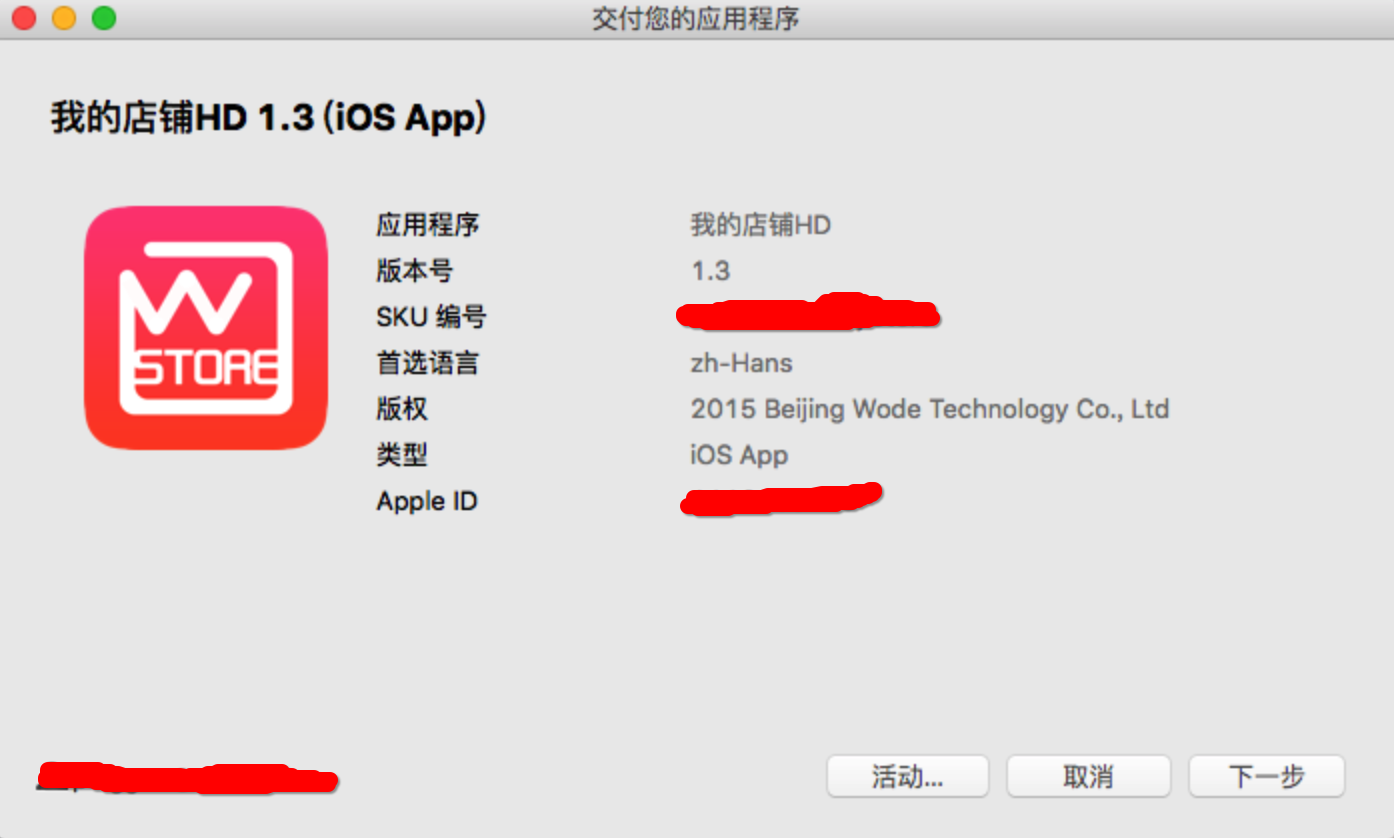The width and height of the screenshot is (1394, 838).
Task: Click the type value iOS App
Action: coord(739,455)
